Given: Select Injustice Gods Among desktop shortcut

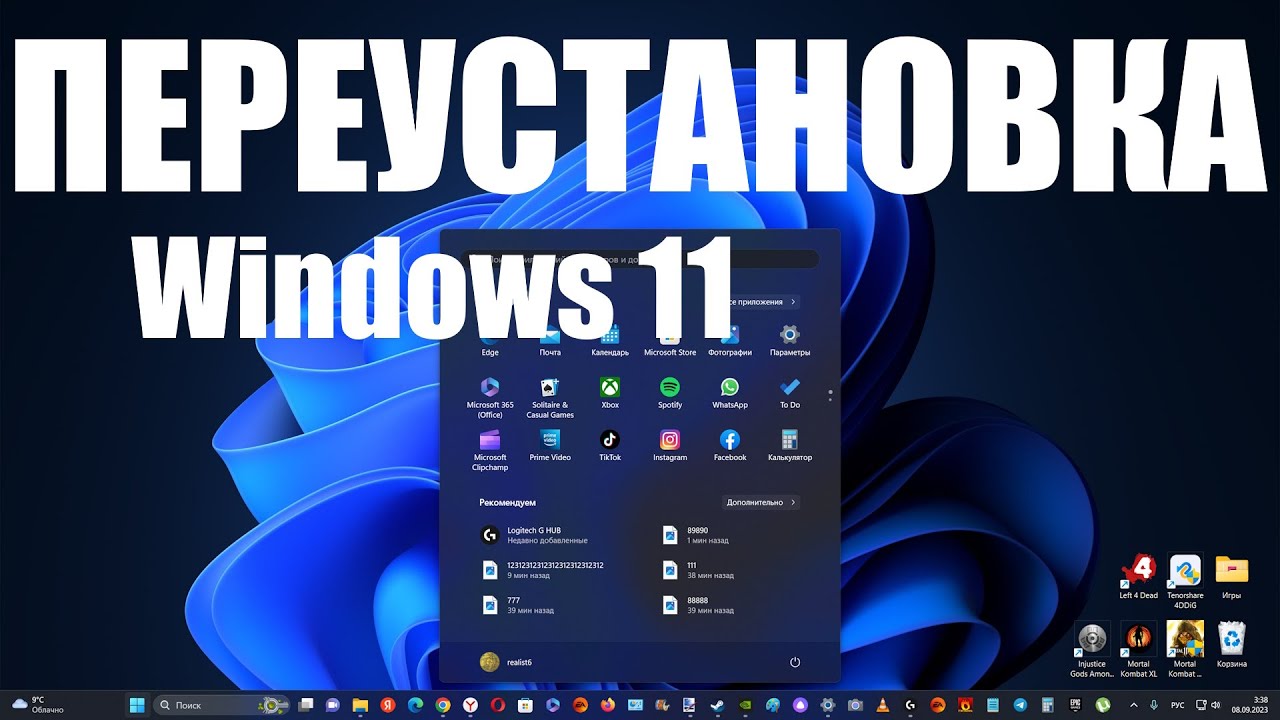Looking at the screenshot, I should coord(1091,649).
